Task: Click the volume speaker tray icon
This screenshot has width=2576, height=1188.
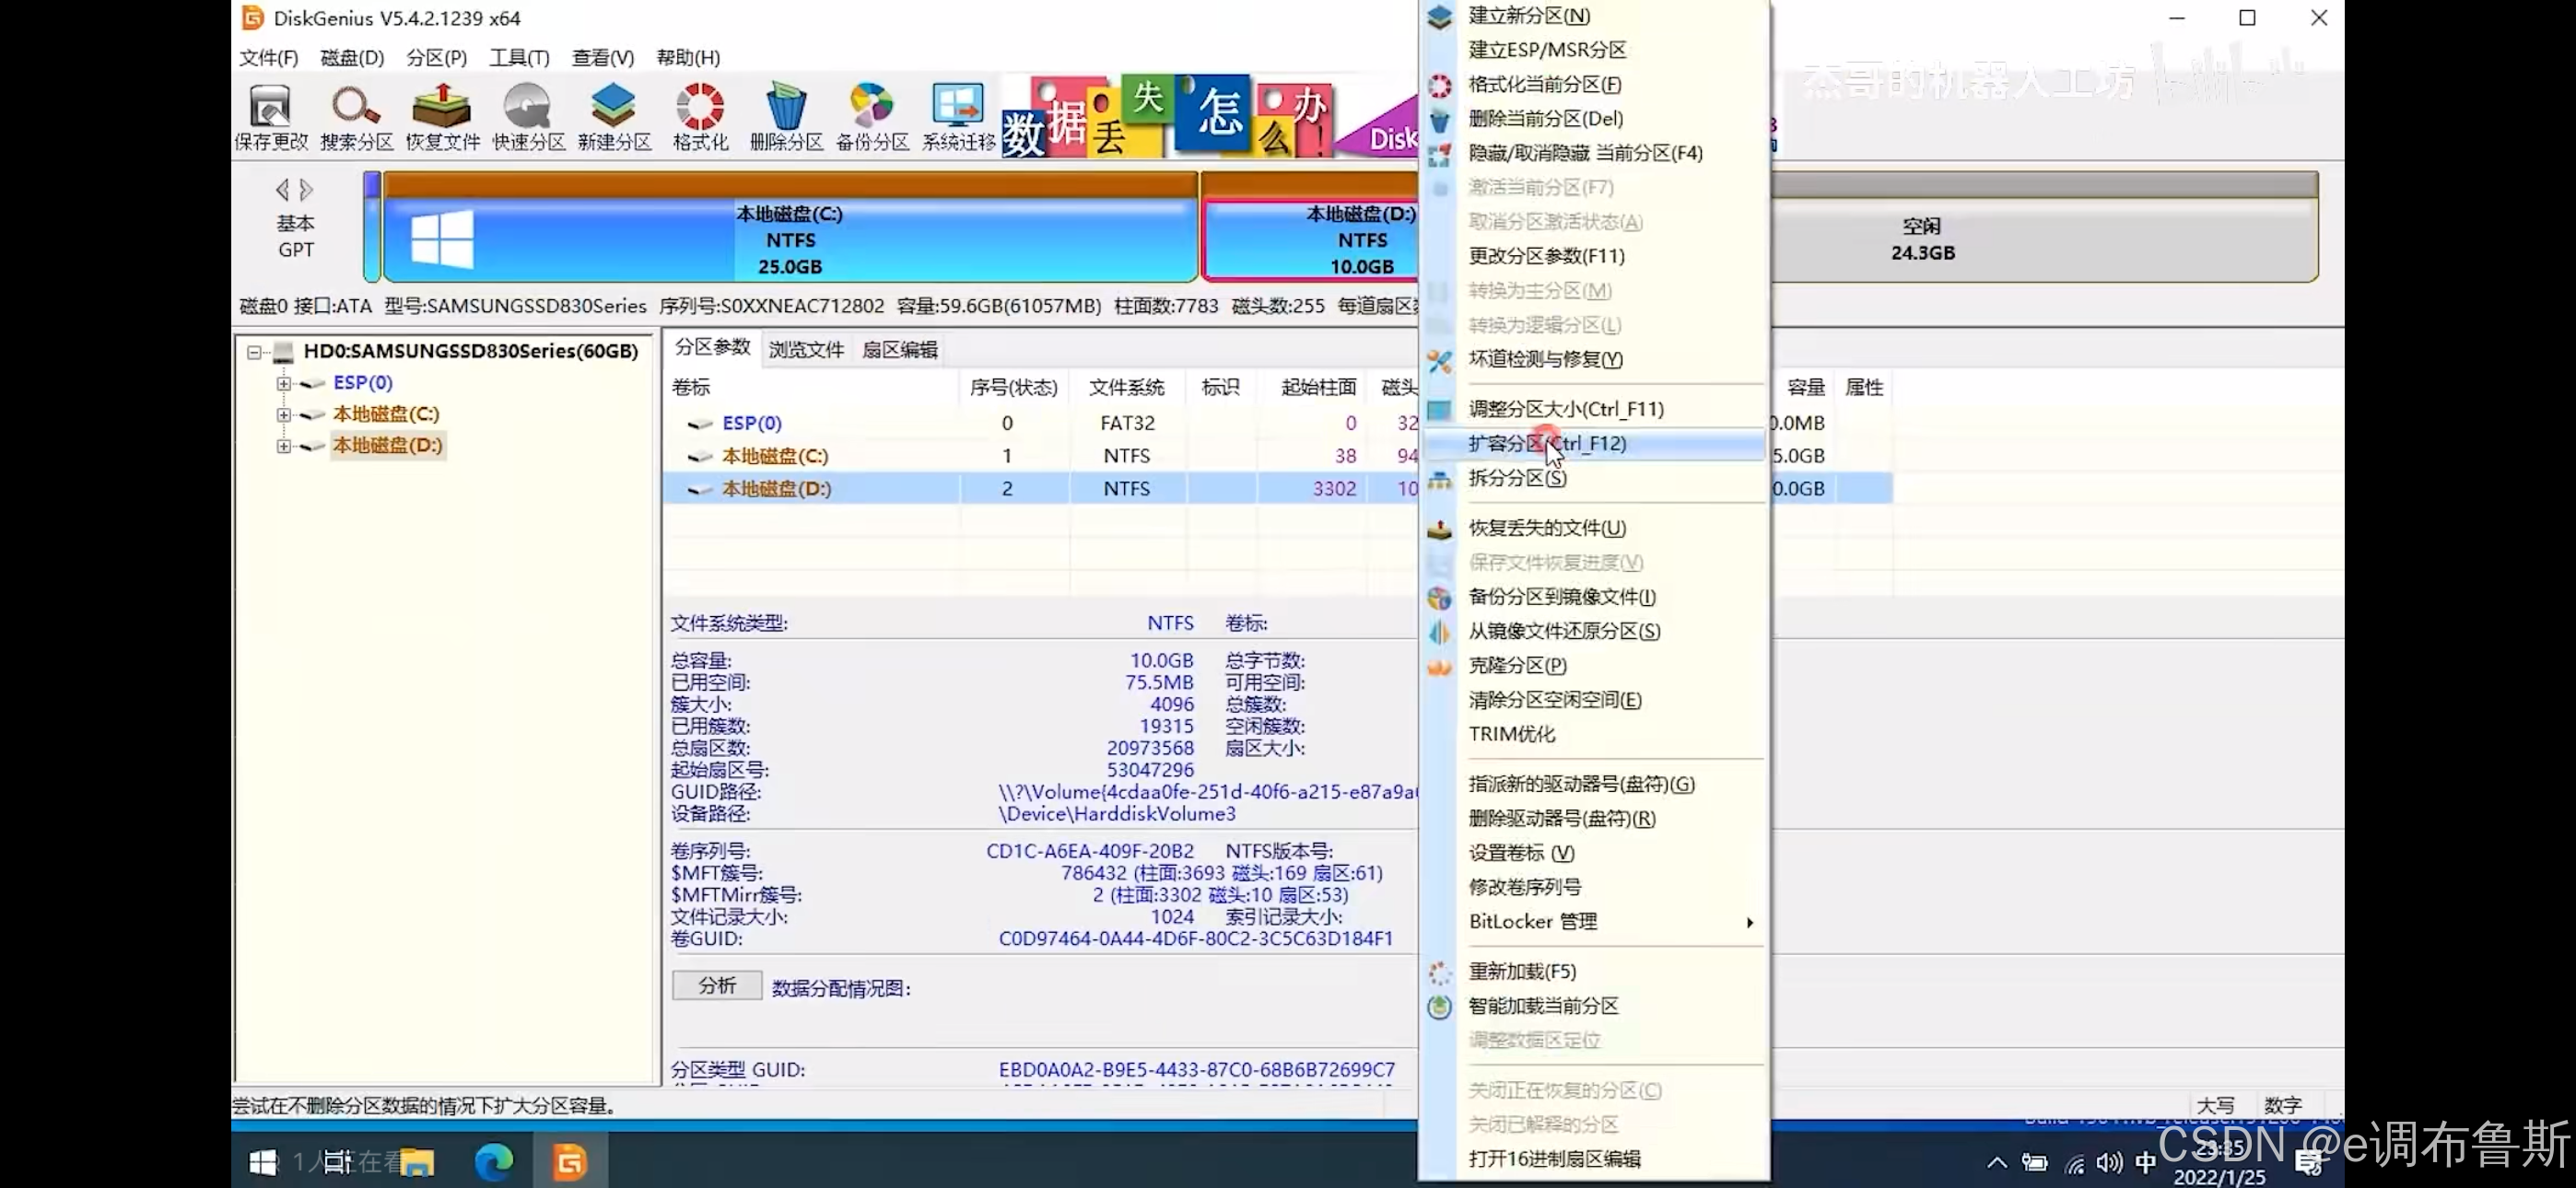Action: [x=2109, y=1162]
